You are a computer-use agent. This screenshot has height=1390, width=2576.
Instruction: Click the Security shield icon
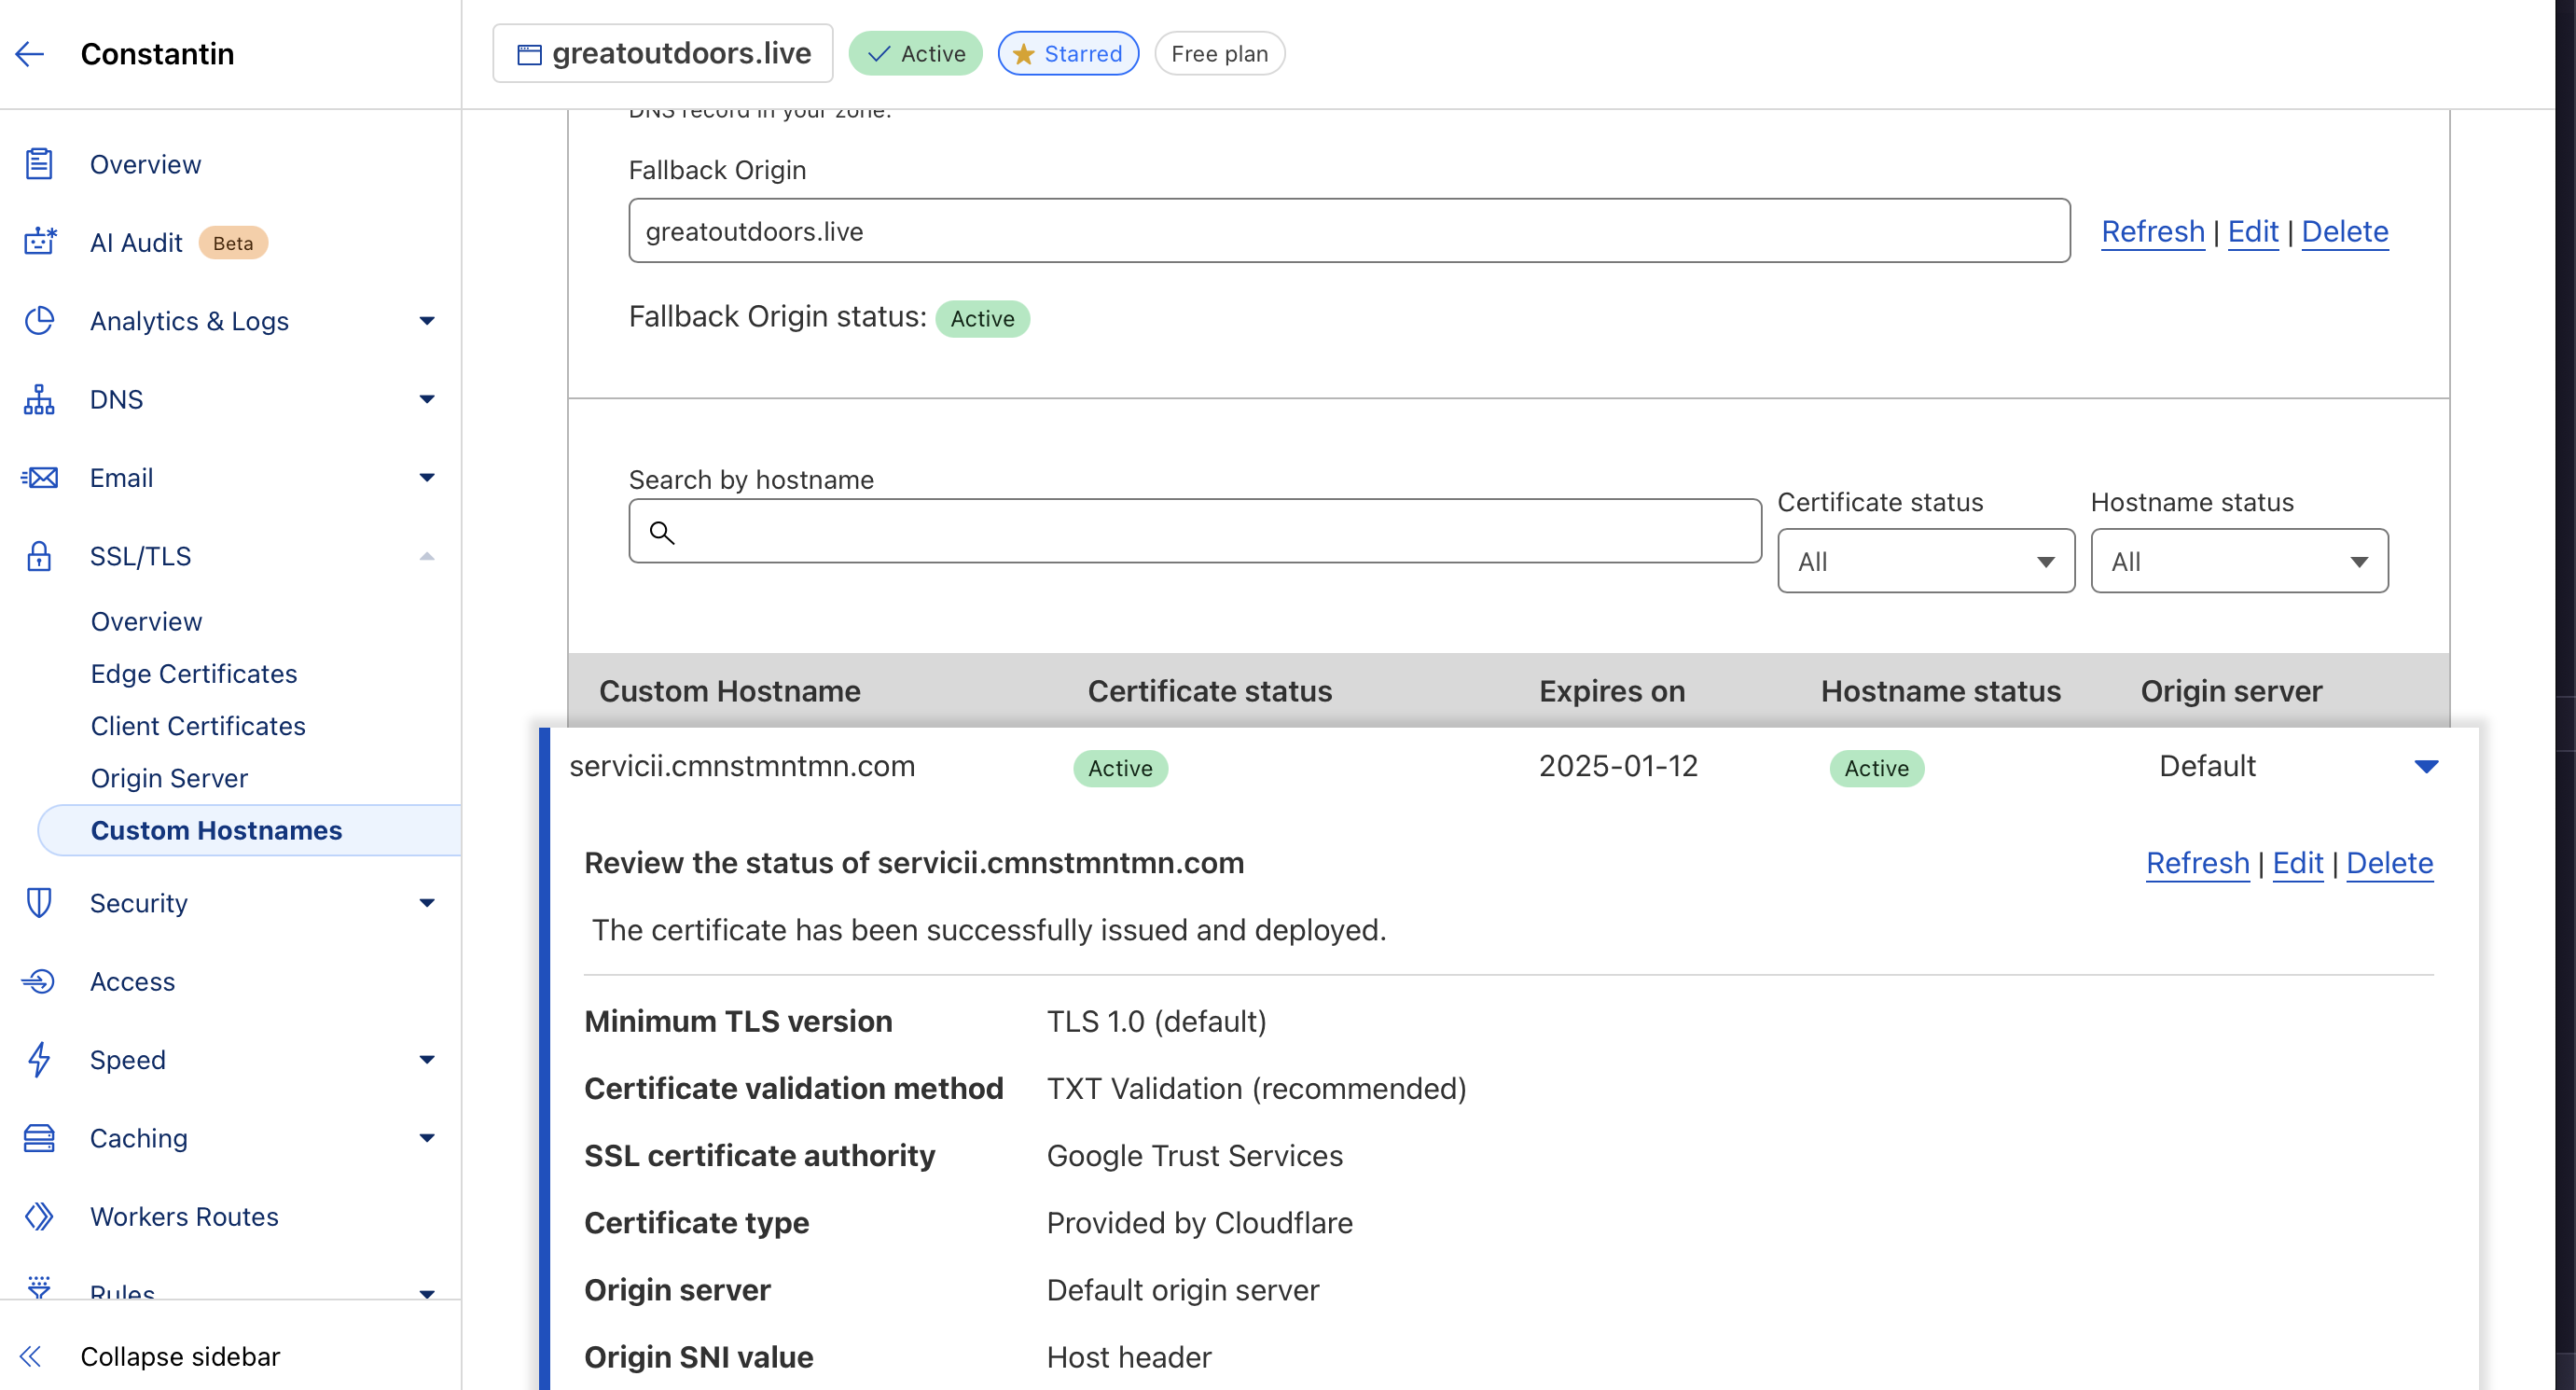tap(39, 903)
